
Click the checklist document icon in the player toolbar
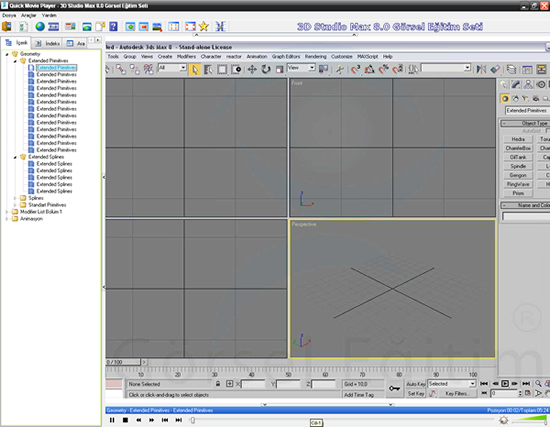point(23,27)
